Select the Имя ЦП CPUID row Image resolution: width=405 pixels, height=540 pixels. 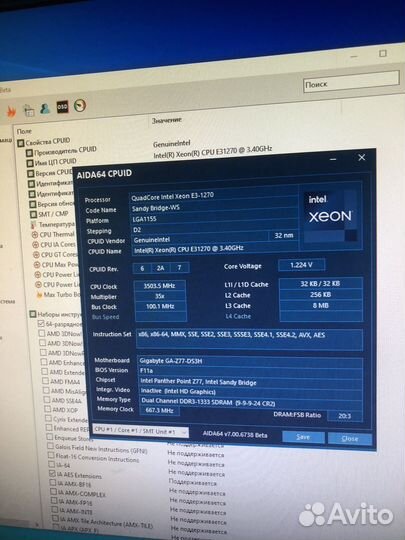(52, 162)
